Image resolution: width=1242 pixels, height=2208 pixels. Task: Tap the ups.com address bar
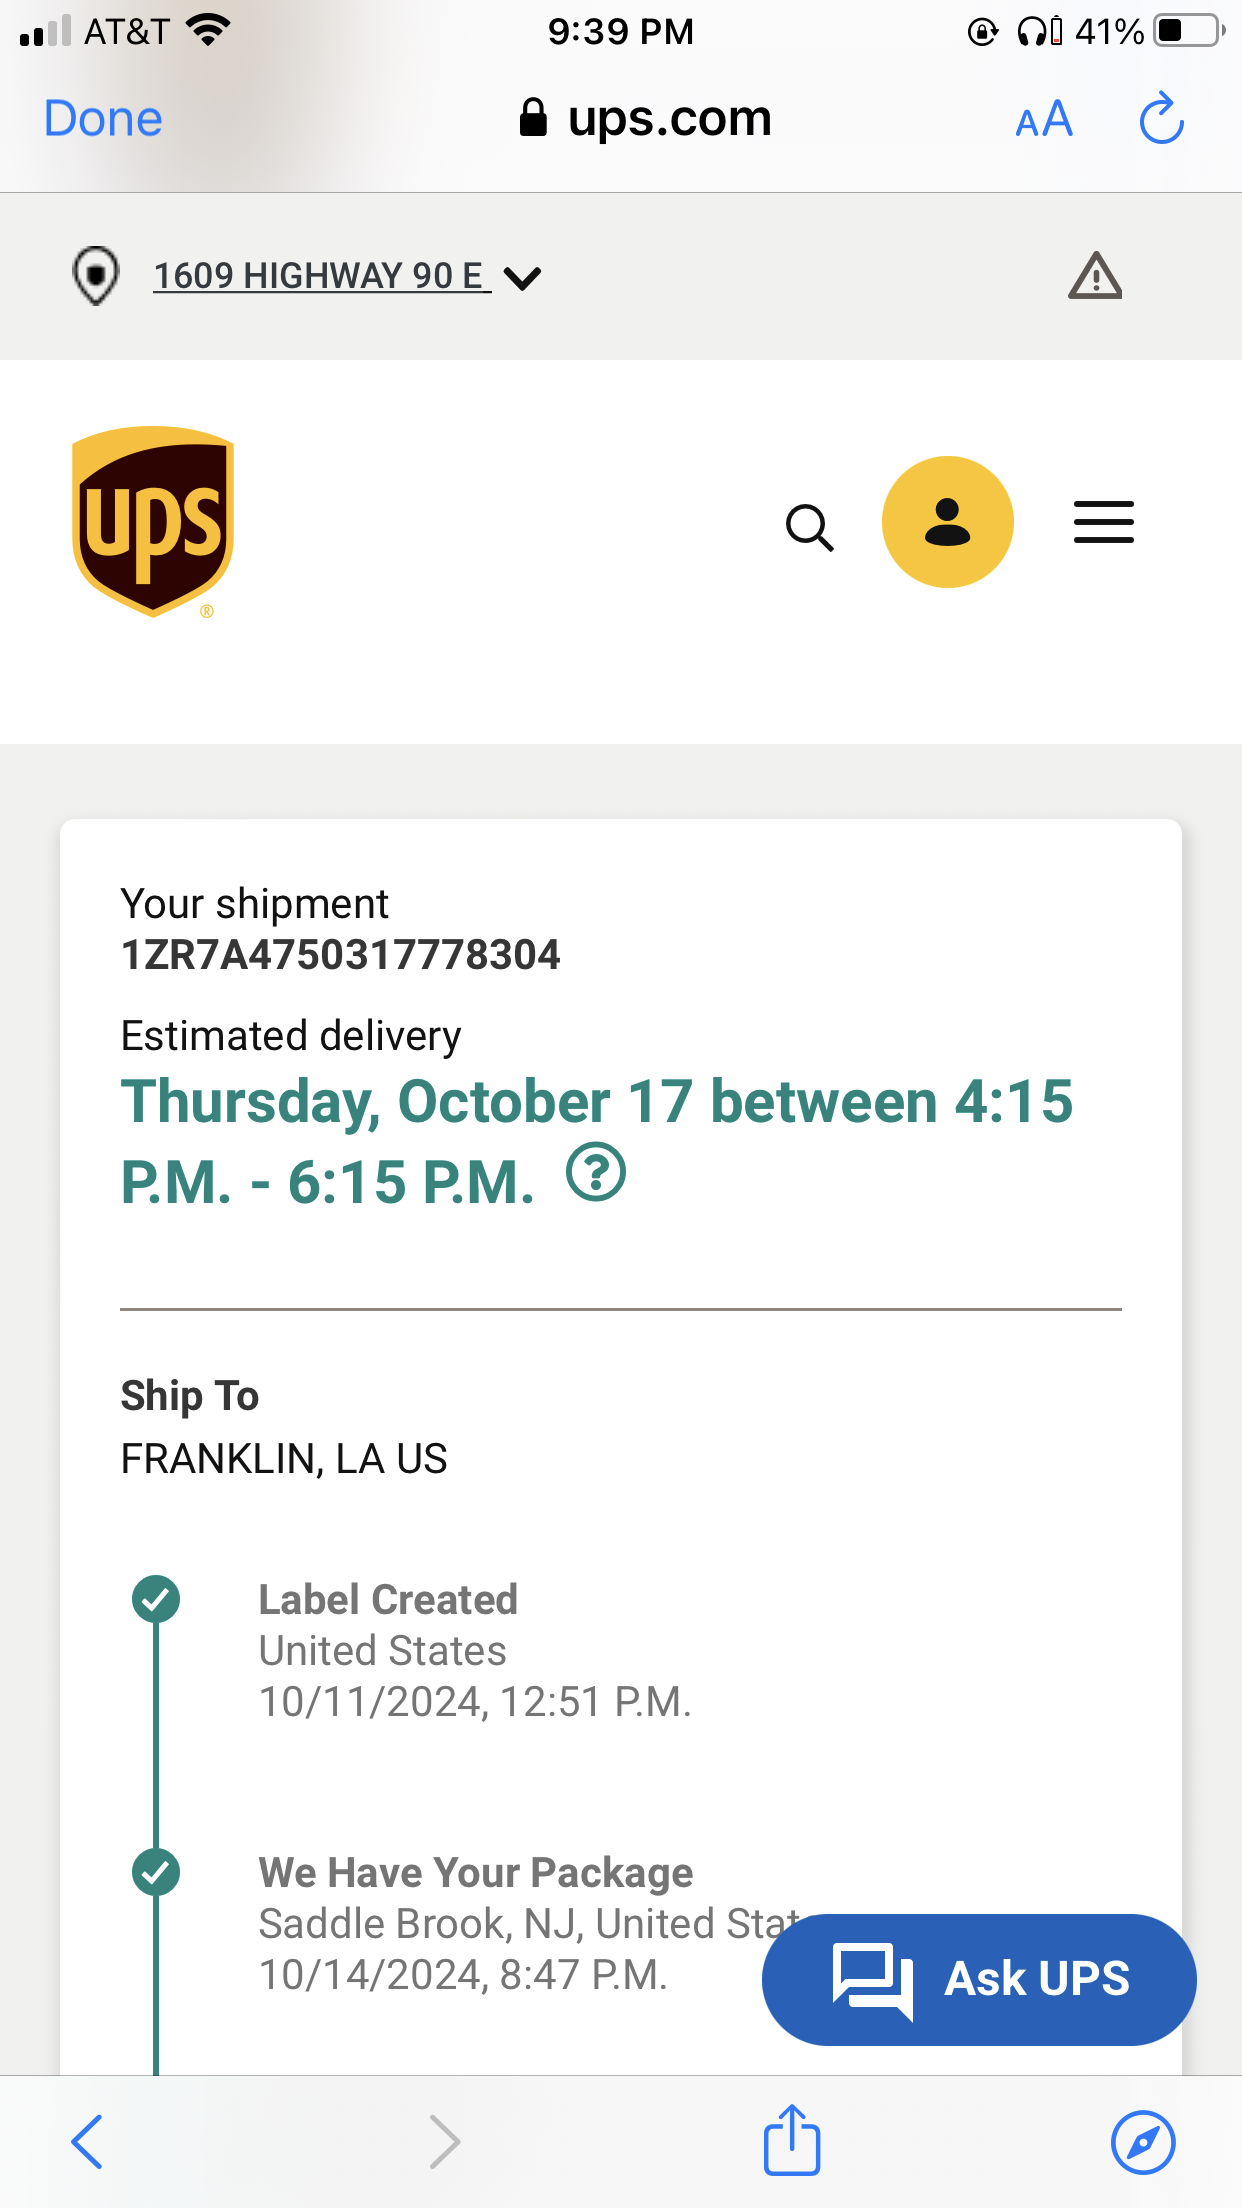(x=646, y=119)
